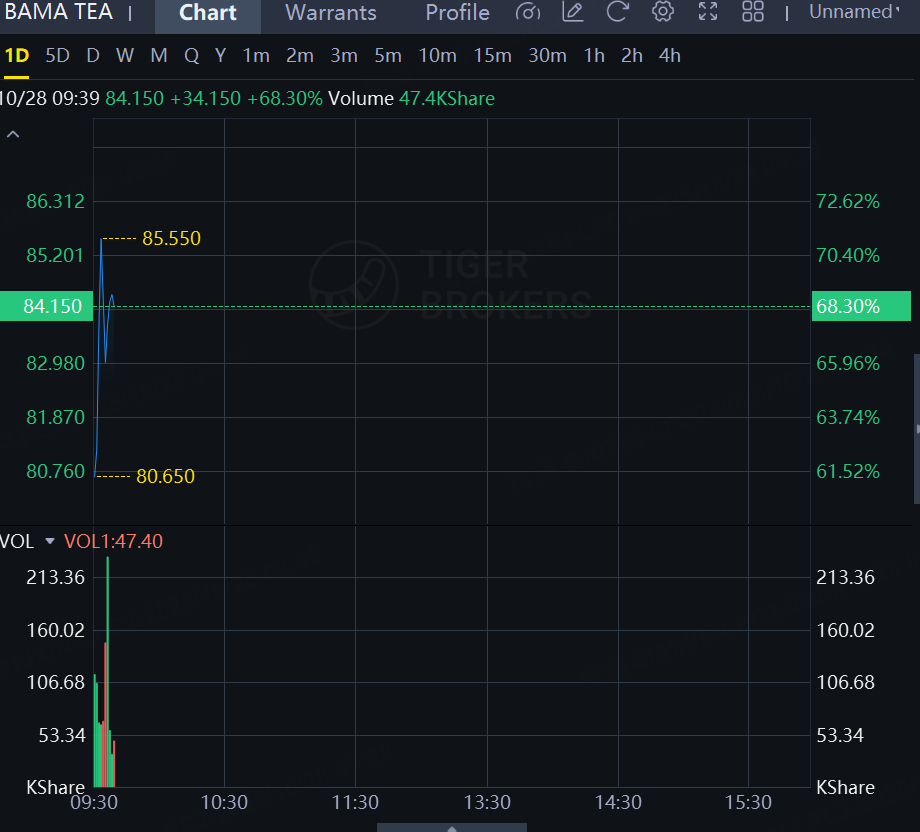Click the tallest green volume bar
Image resolution: width=920 pixels, height=832 pixels.
(x=108, y=671)
